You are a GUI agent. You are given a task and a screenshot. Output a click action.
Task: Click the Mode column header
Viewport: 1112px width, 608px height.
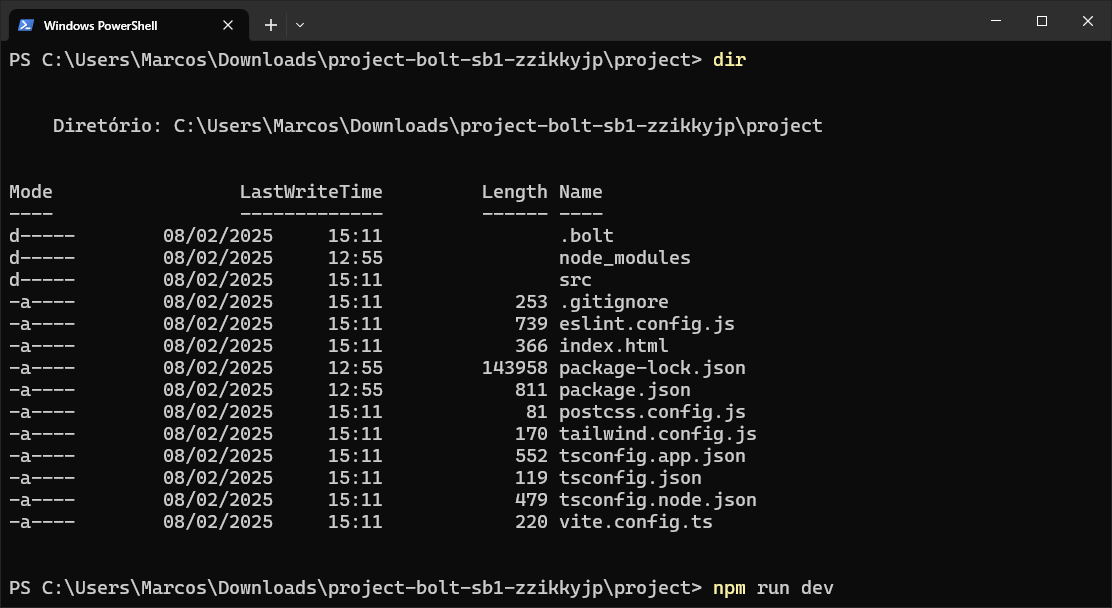tap(30, 192)
